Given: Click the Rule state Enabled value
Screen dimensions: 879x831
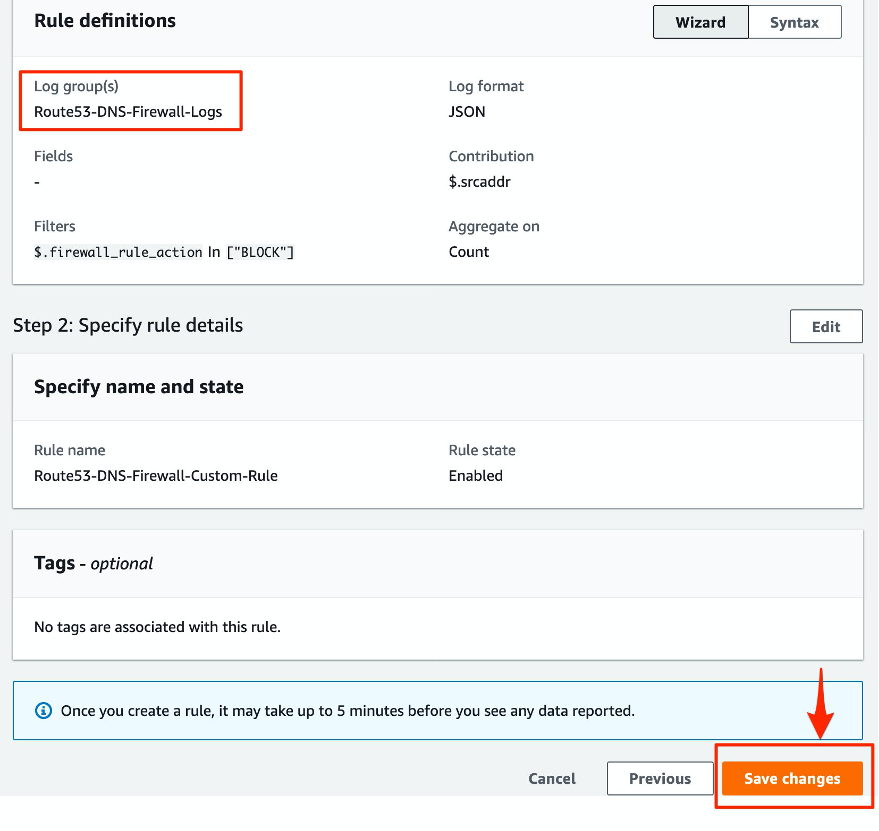Looking at the screenshot, I should click(475, 476).
